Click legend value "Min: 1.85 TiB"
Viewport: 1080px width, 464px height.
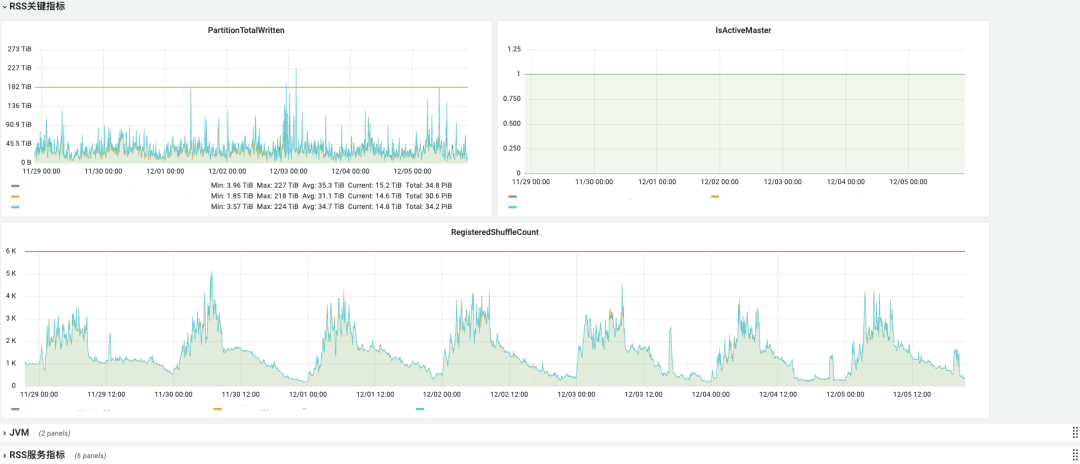click(x=231, y=196)
